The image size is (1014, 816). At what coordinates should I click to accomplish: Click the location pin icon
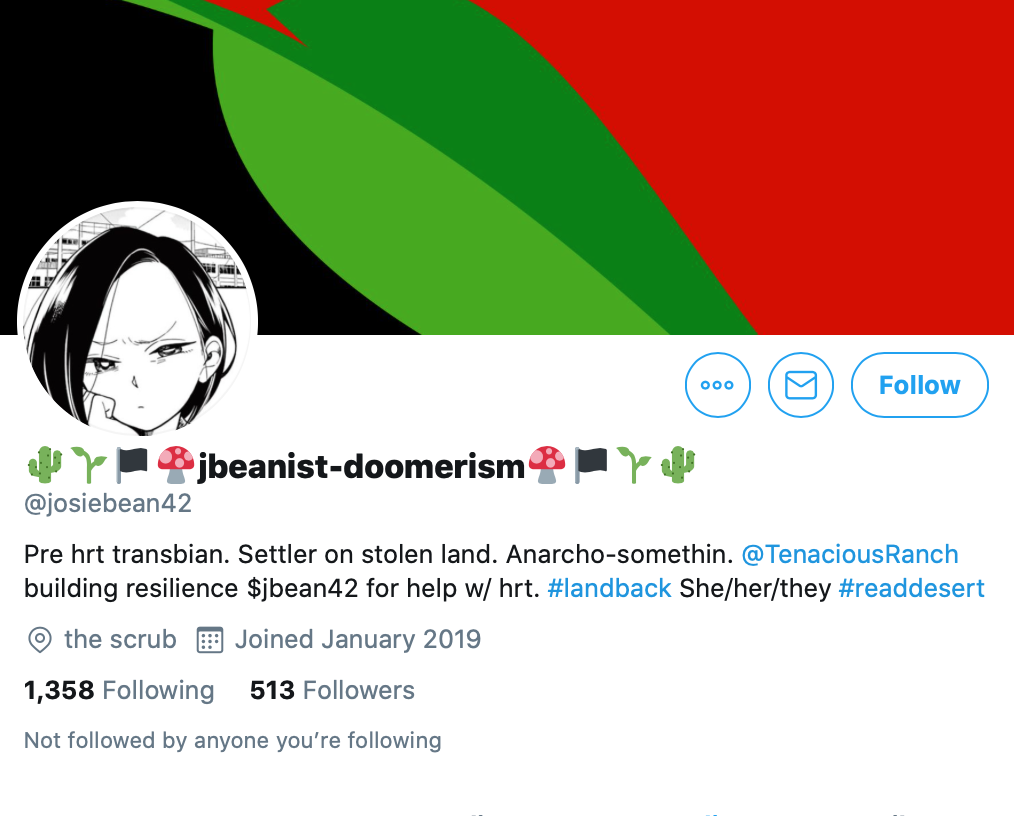[39, 640]
